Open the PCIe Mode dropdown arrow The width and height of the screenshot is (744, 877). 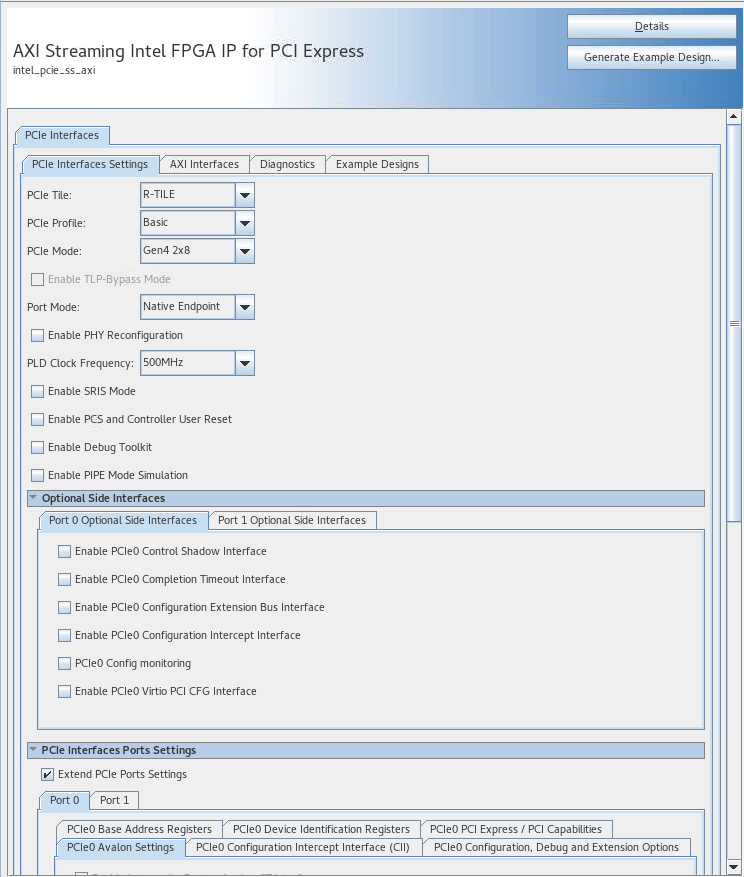(x=244, y=251)
